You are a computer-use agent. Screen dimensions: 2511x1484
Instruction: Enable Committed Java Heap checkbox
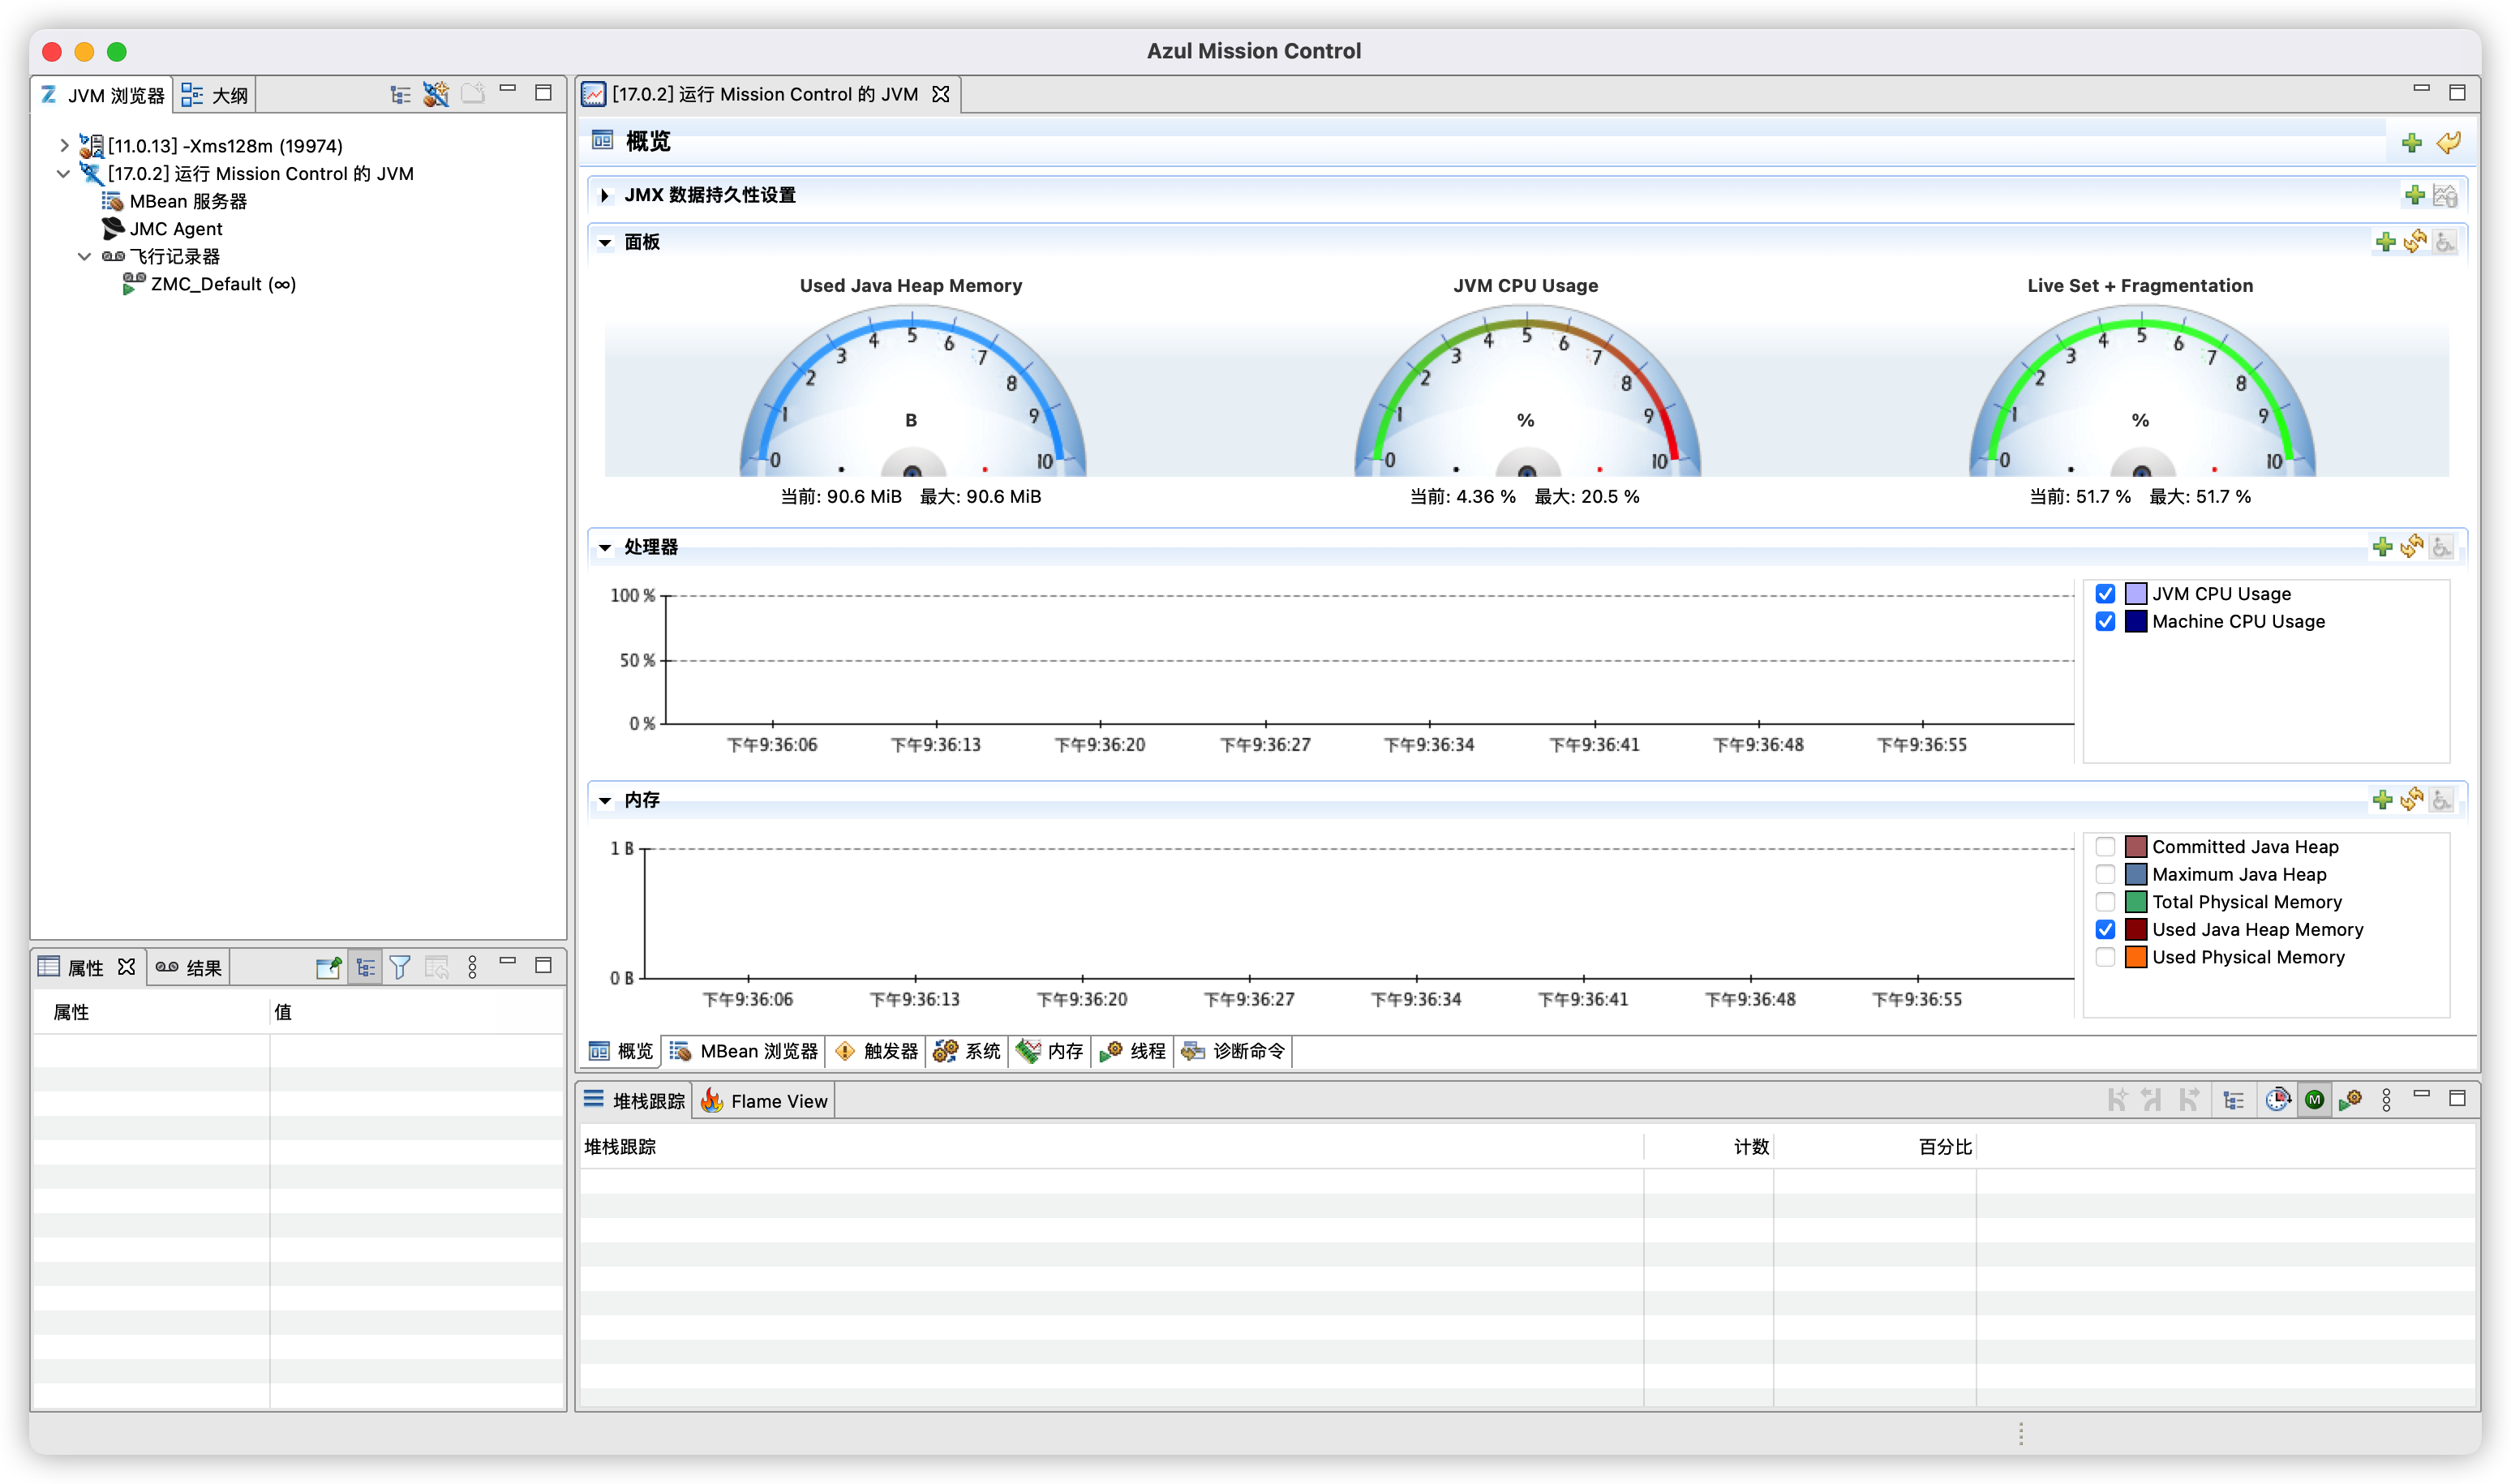pos(2105,847)
